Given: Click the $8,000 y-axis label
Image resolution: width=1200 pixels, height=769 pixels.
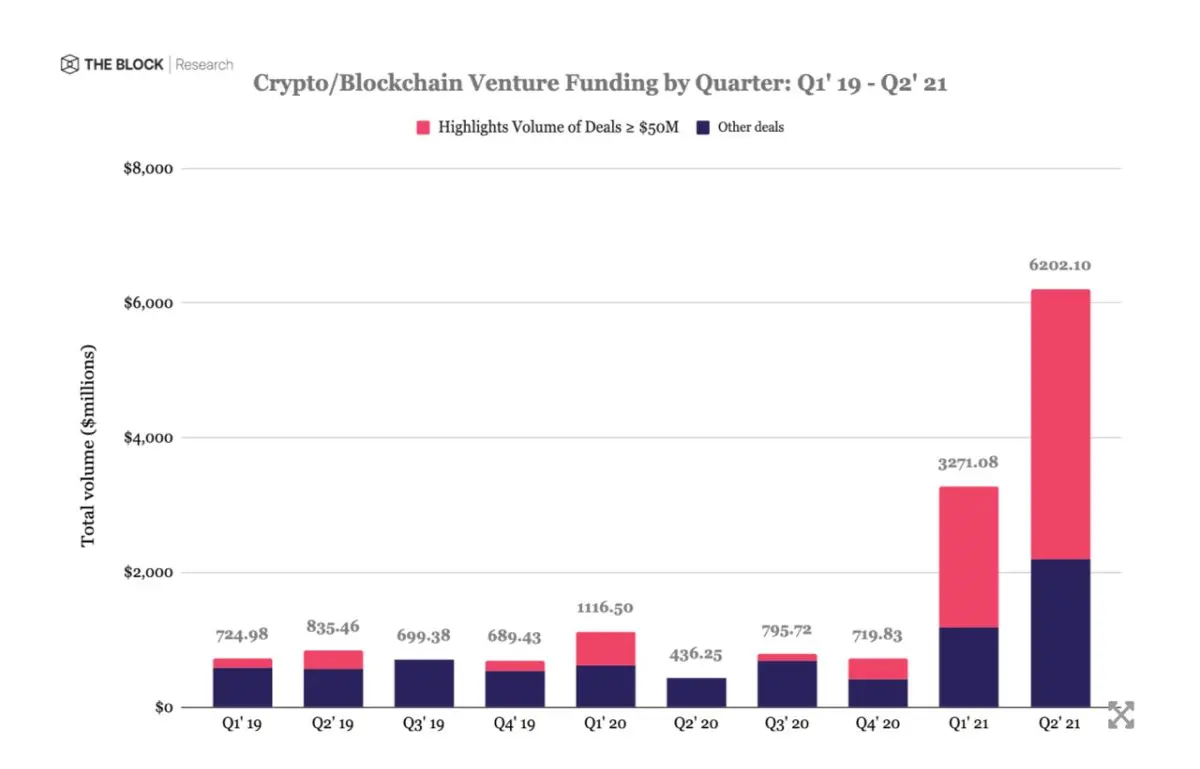Looking at the screenshot, I should [147, 168].
